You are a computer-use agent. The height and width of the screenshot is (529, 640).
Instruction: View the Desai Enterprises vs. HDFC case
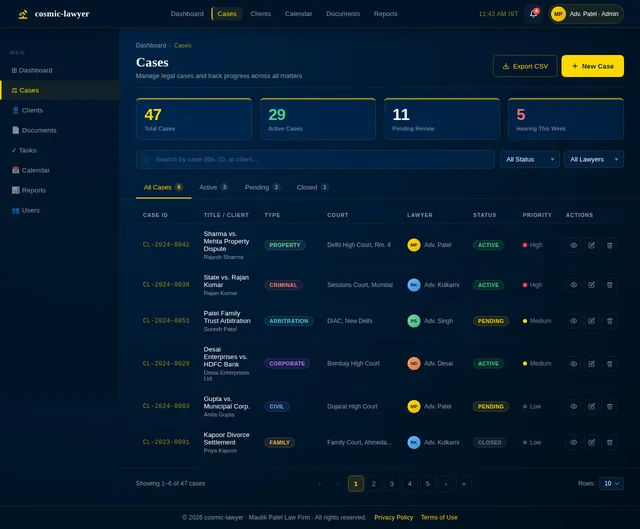[574, 364]
